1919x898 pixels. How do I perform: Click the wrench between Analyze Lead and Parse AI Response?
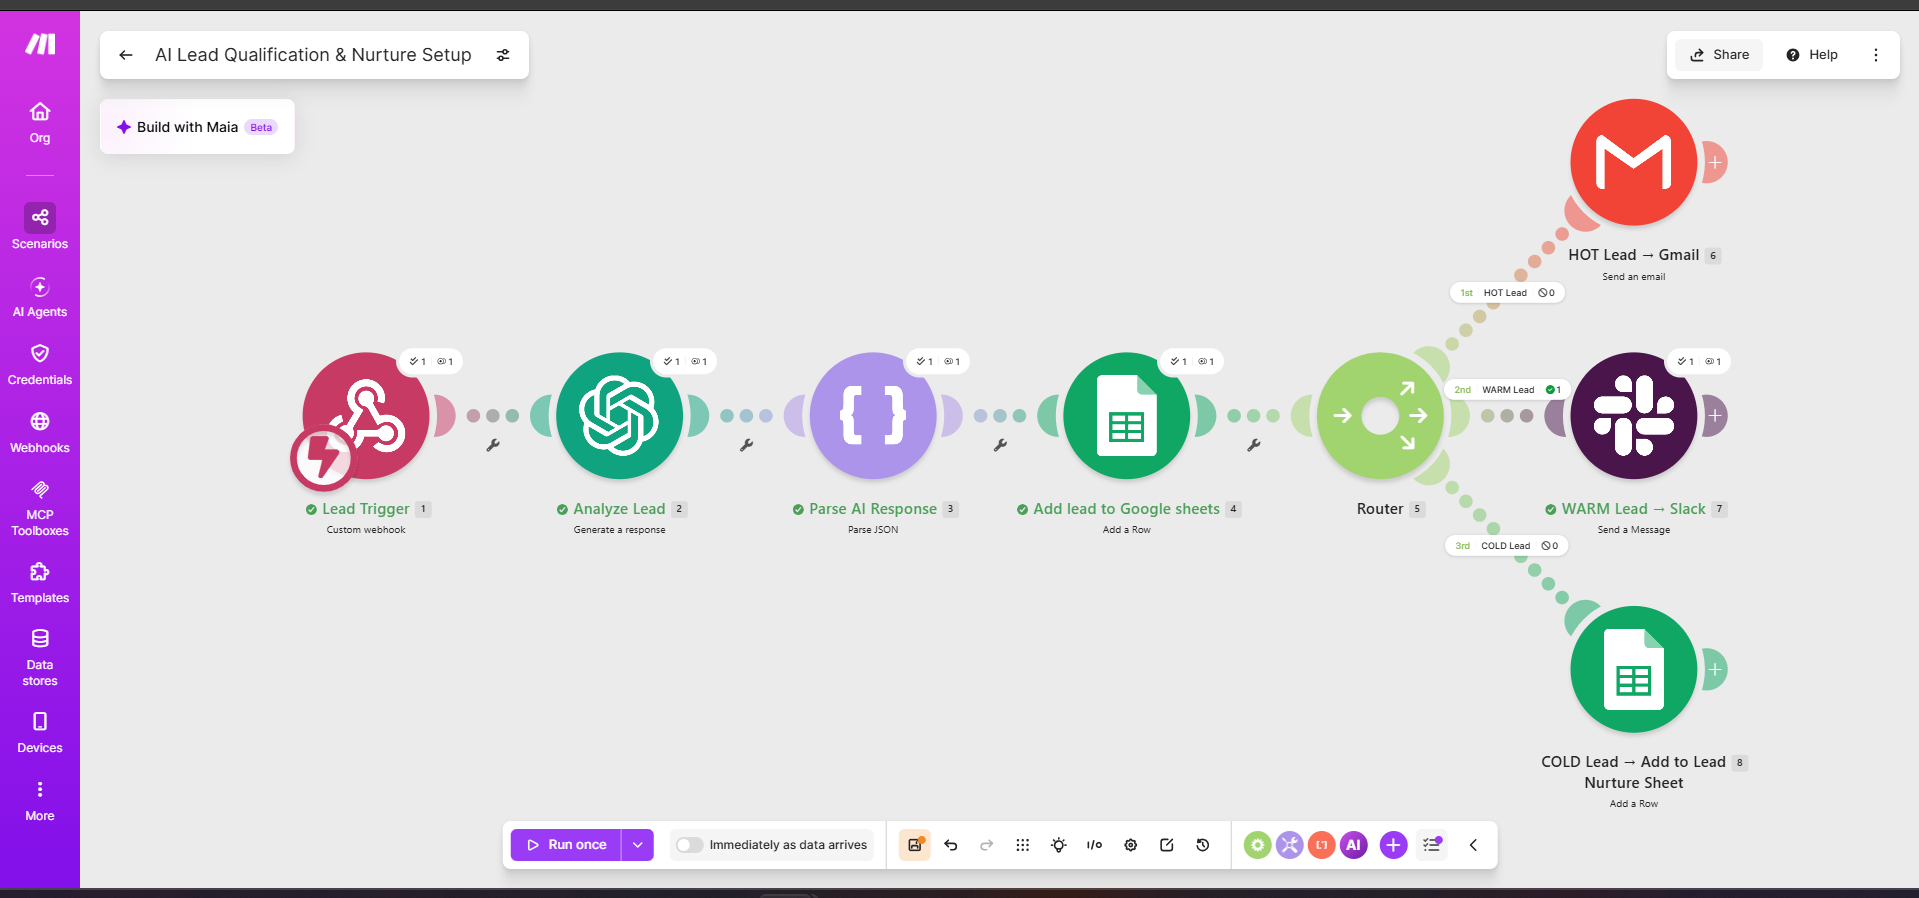(x=746, y=445)
